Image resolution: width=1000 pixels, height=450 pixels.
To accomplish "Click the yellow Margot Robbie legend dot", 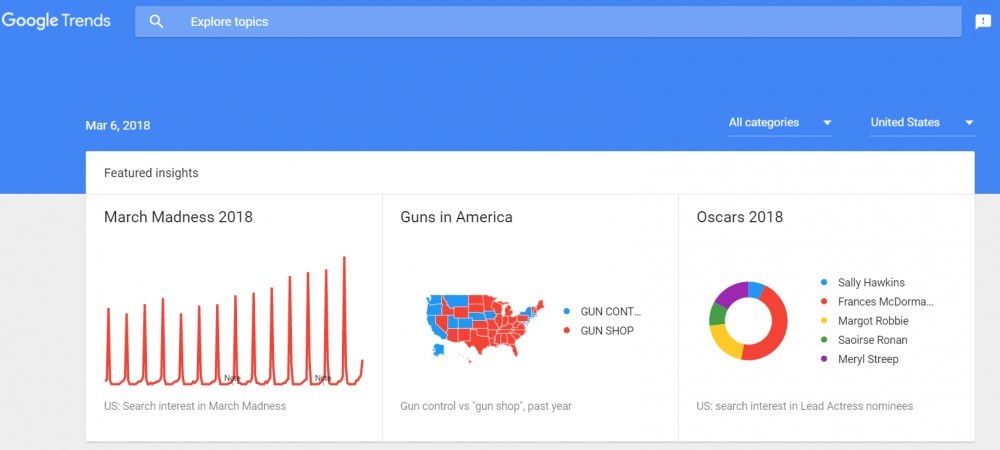I will coord(825,321).
